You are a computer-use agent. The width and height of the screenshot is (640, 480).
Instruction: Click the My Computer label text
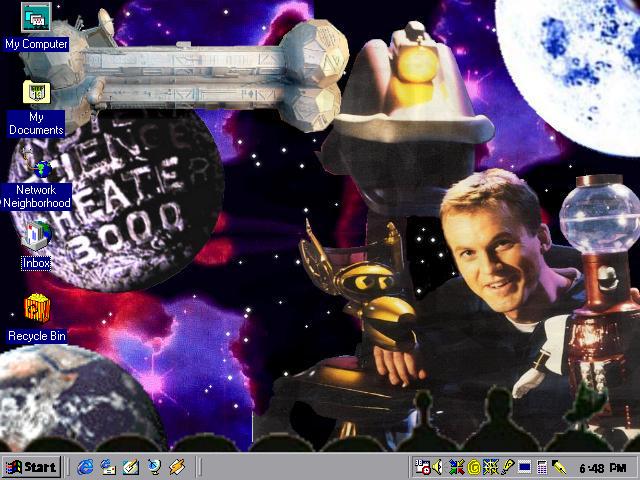36,44
